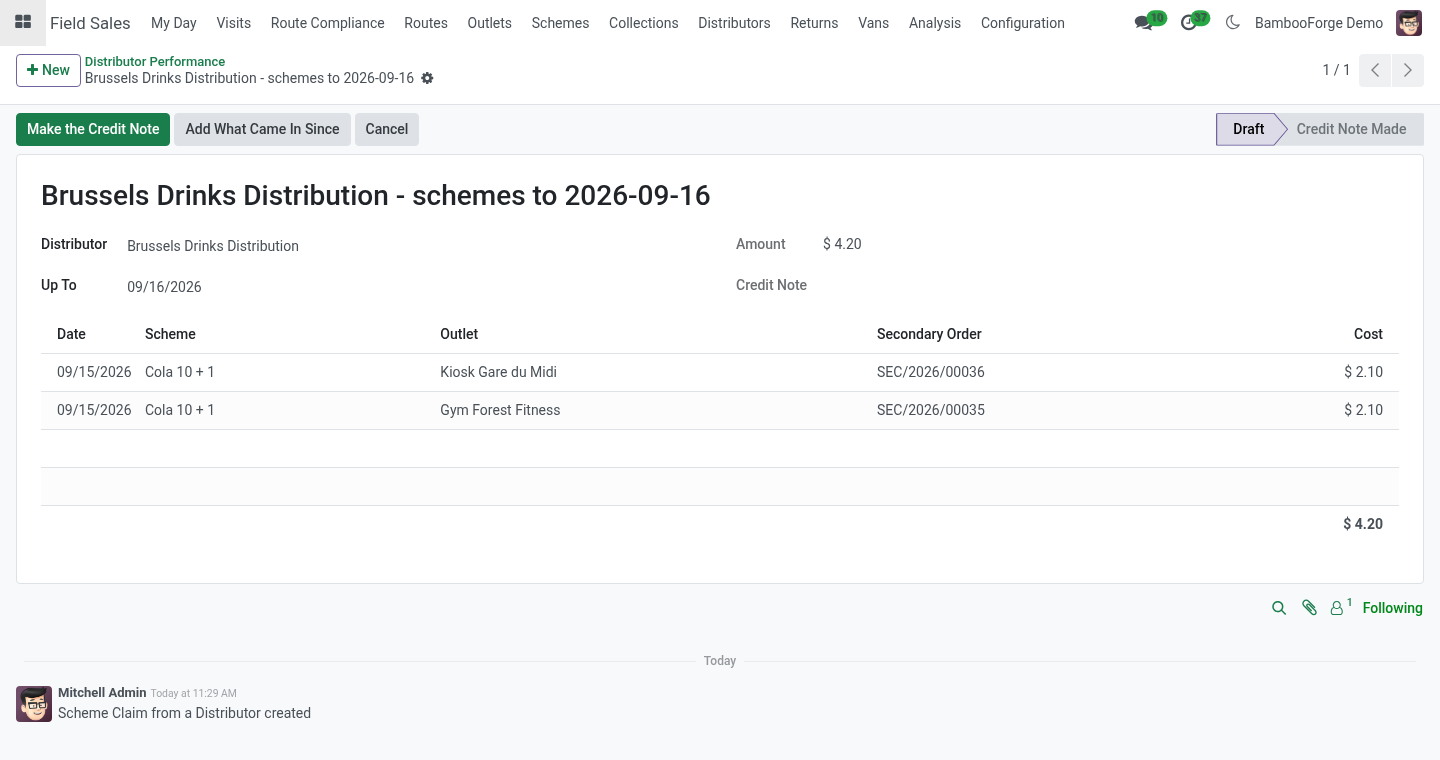The image size is (1440, 760).
Task: Toggle dark mode moon icon
Action: coord(1232,22)
